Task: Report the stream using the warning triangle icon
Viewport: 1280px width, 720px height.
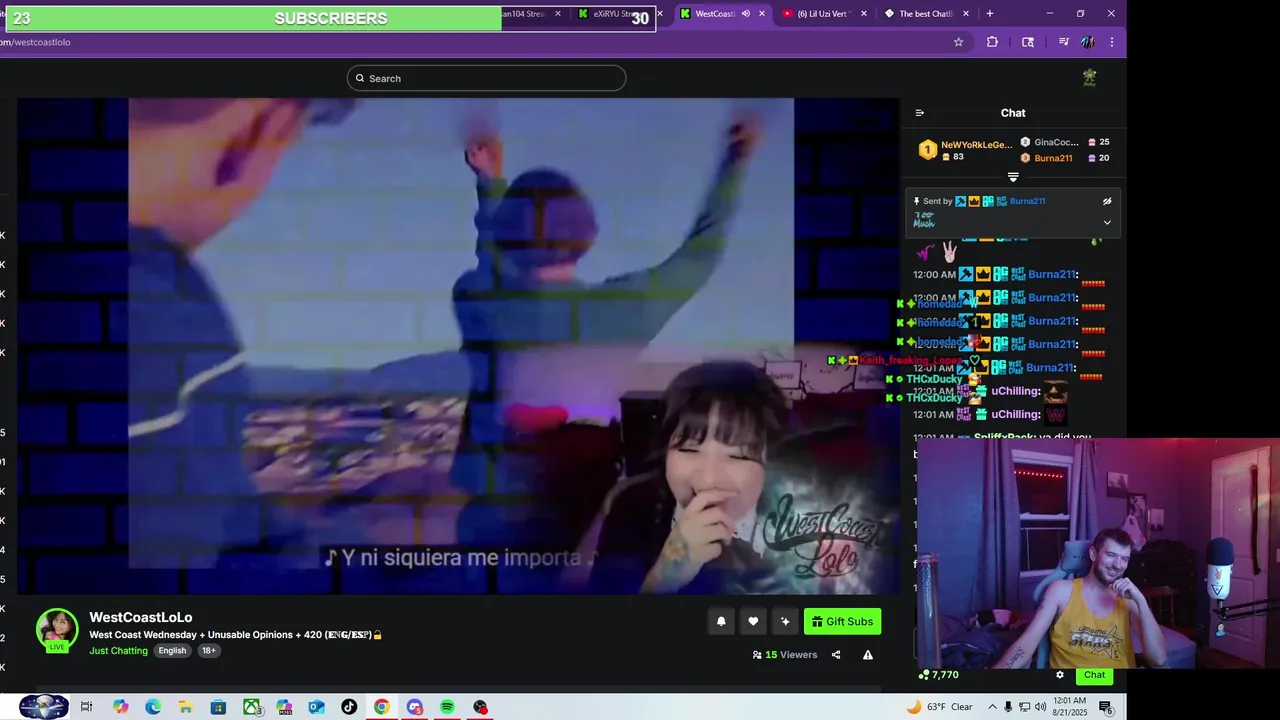Action: 868,655
